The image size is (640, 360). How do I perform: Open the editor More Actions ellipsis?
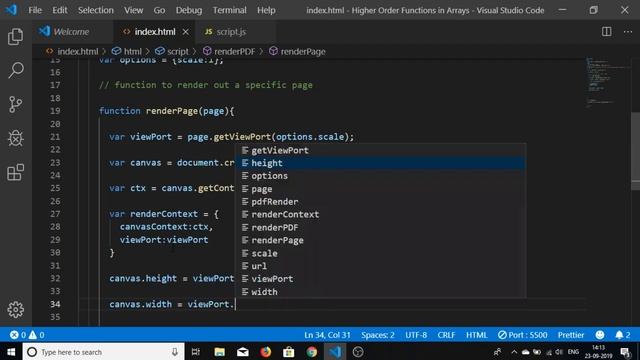click(628, 31)
